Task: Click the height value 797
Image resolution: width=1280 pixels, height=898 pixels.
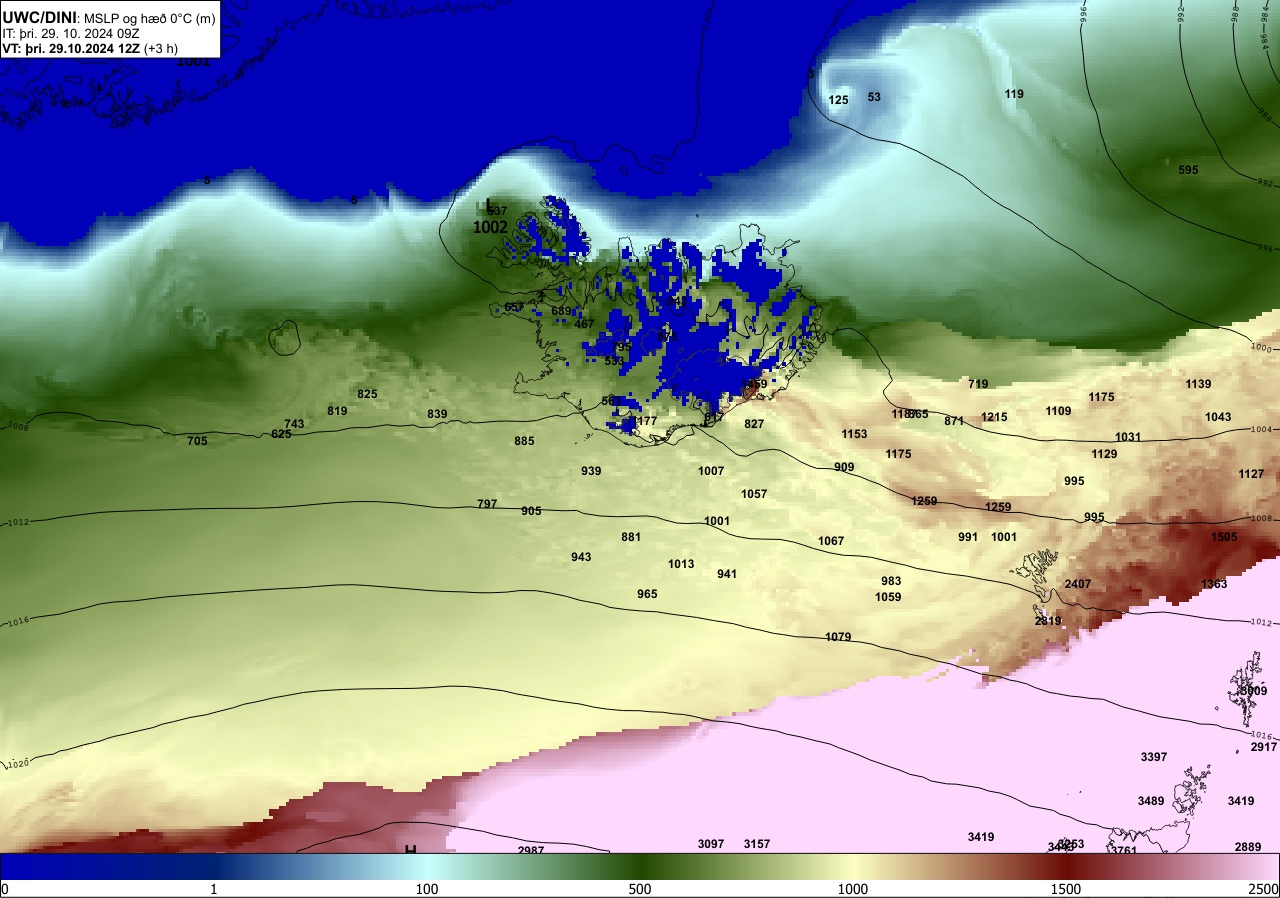Action: pyautogui.click(x=487, y=504)
